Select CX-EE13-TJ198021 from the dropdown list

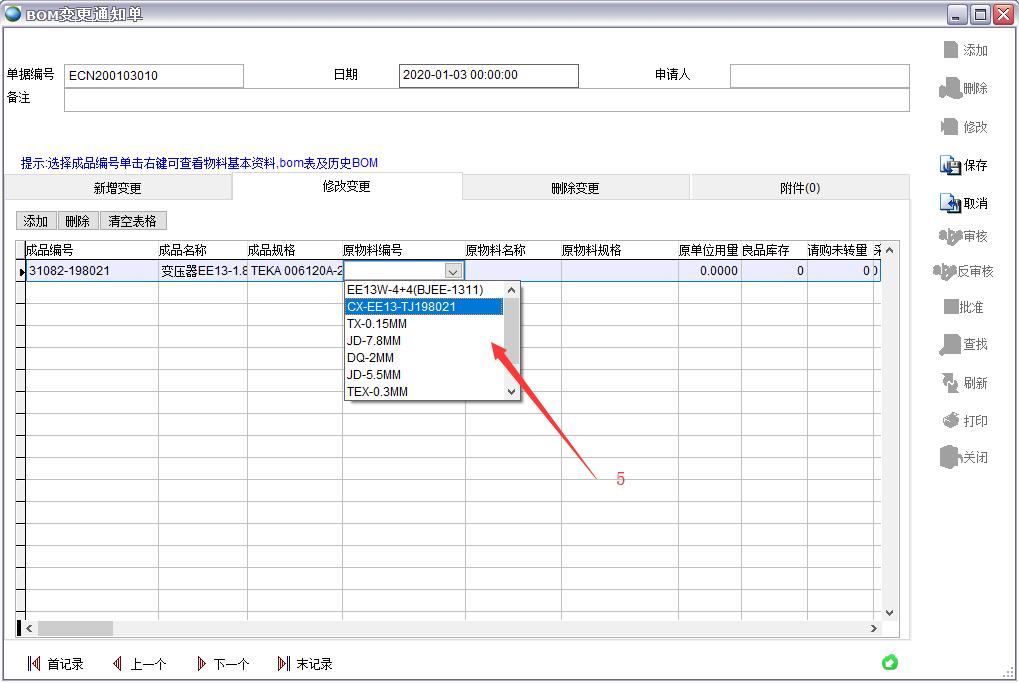423,307
